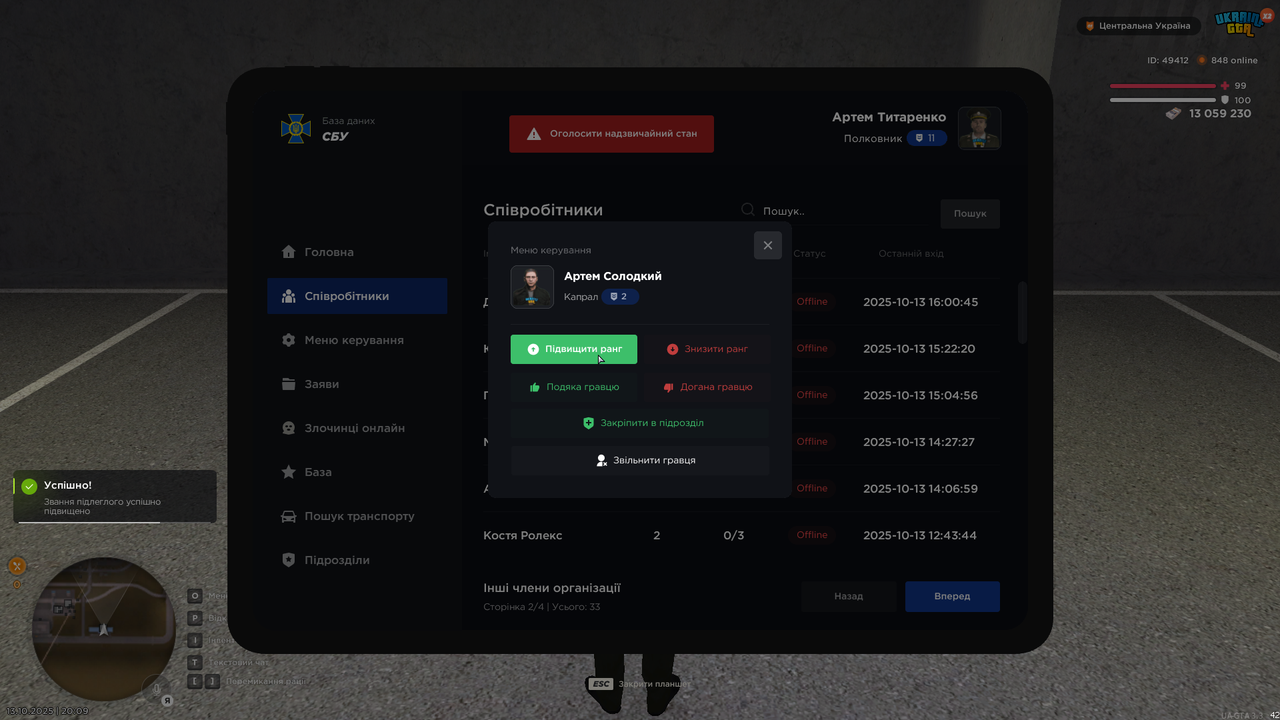The width and height of the screenshot is (1280, 720).
Task: Click the Останній вхід column header
Action: (911, 254)
